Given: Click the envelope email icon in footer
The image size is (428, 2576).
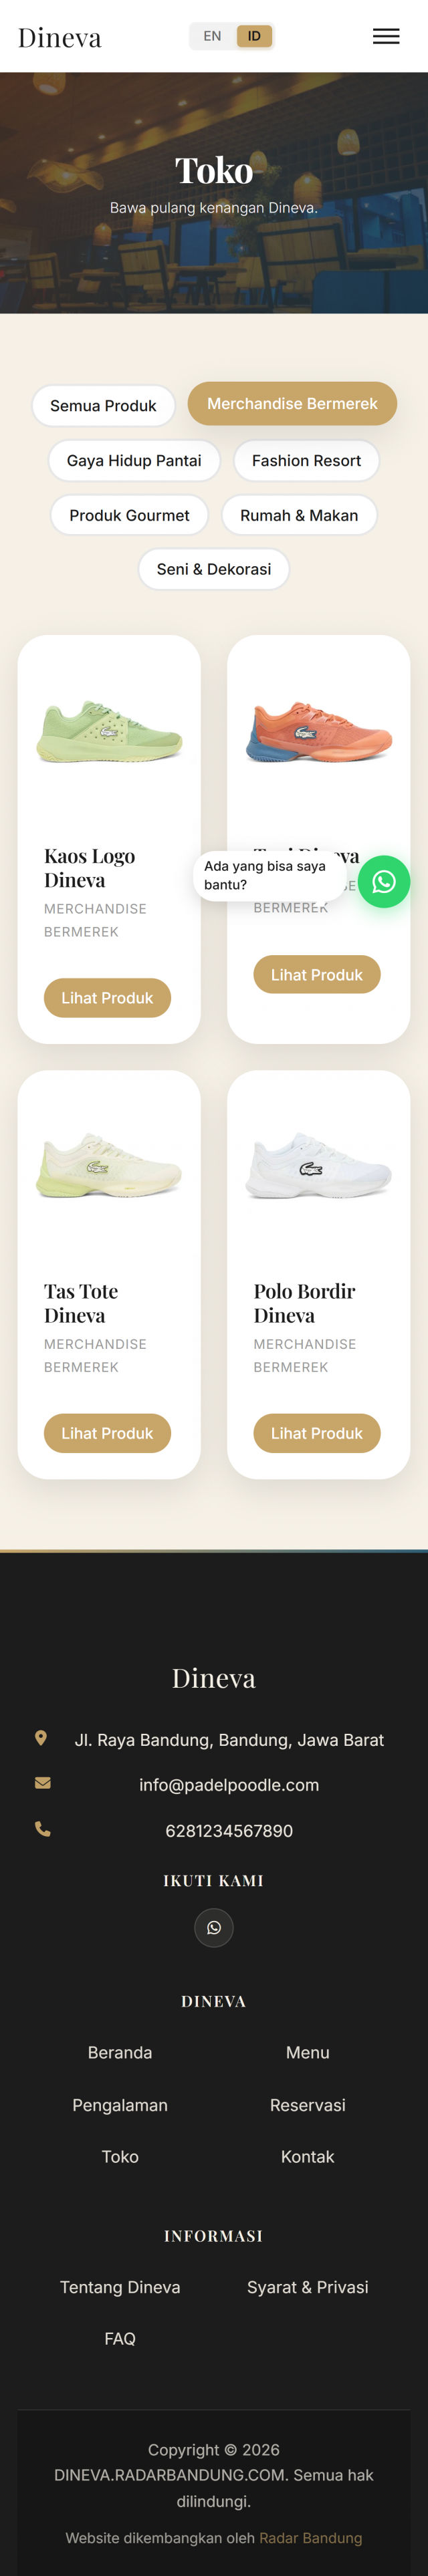Looking at the screenshot, I should point(42,1783).
